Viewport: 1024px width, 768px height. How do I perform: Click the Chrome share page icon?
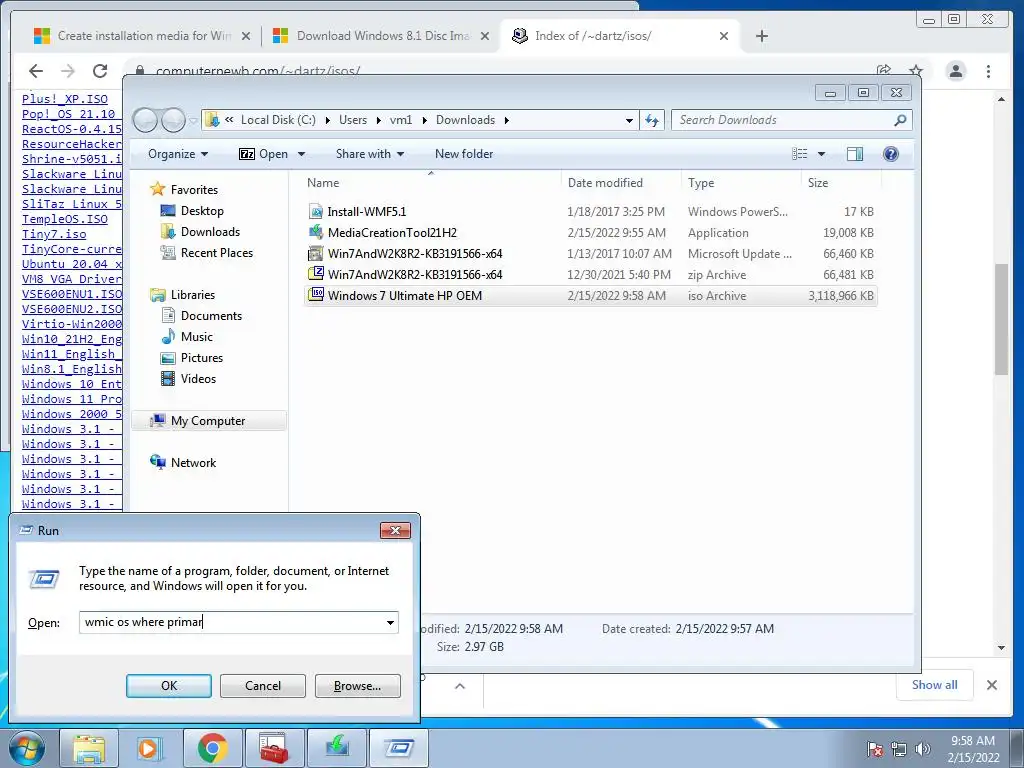tap(884, 70)
